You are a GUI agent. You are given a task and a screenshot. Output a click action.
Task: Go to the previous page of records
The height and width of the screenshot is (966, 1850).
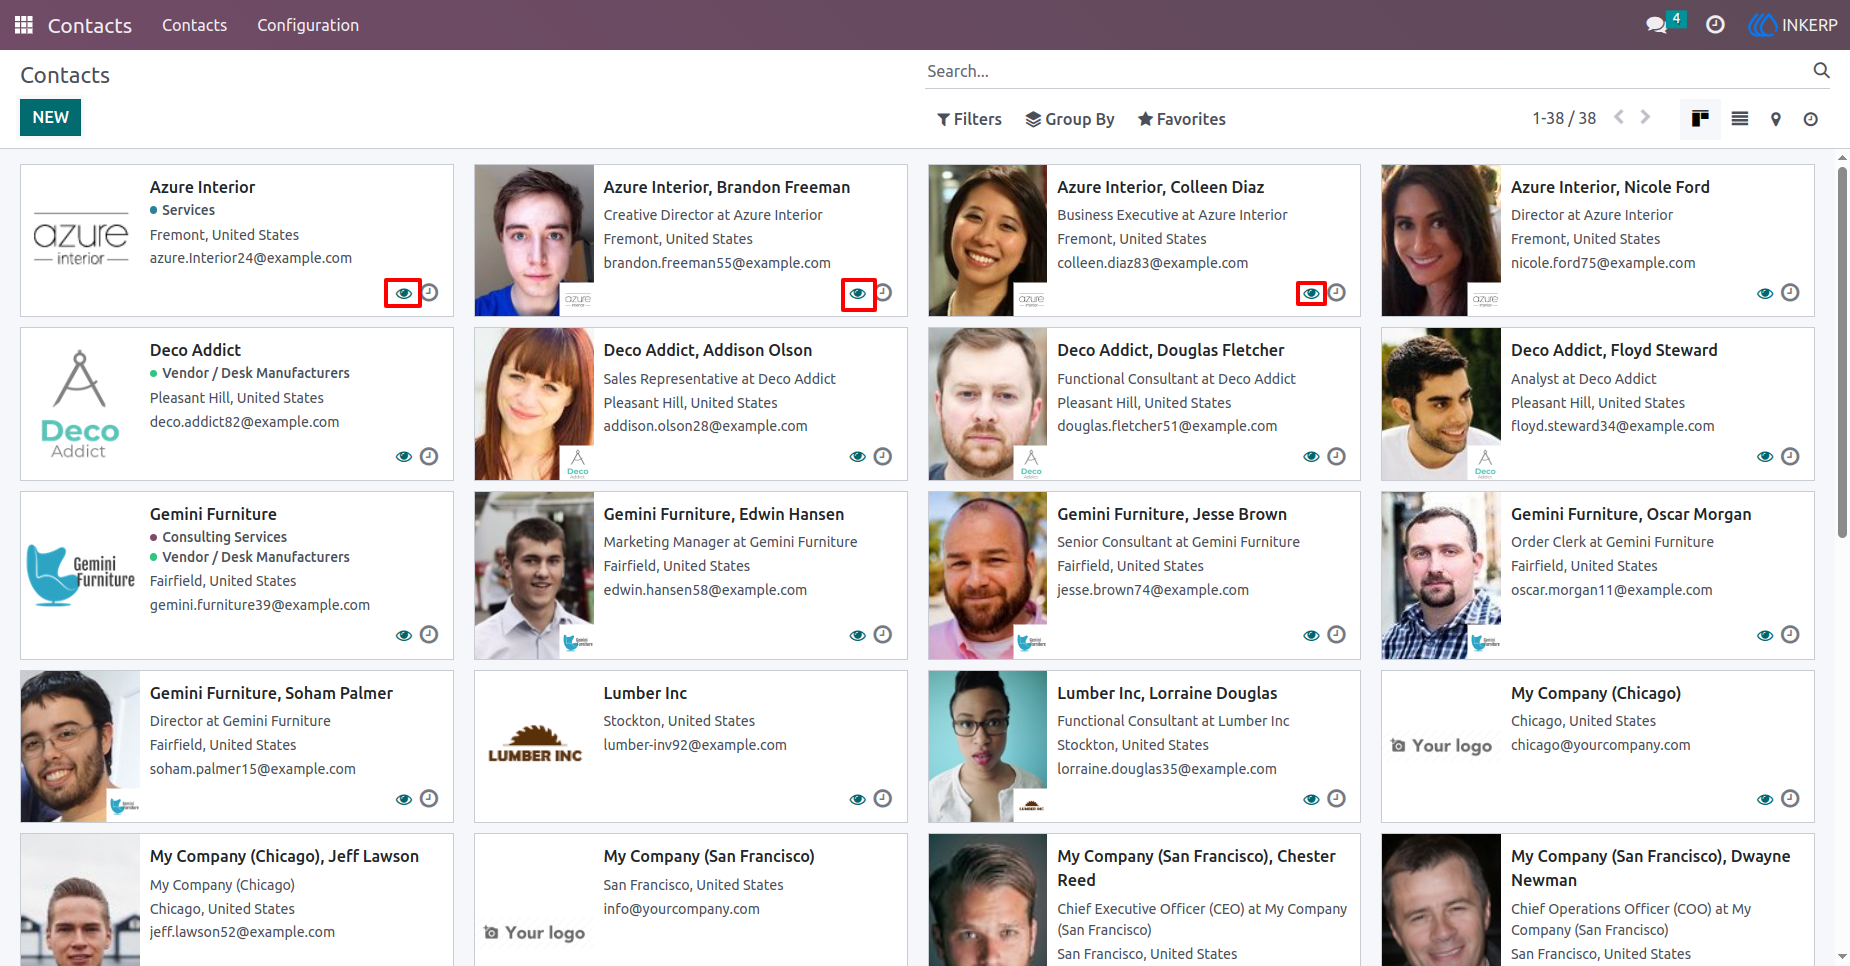pos(1619,117)
